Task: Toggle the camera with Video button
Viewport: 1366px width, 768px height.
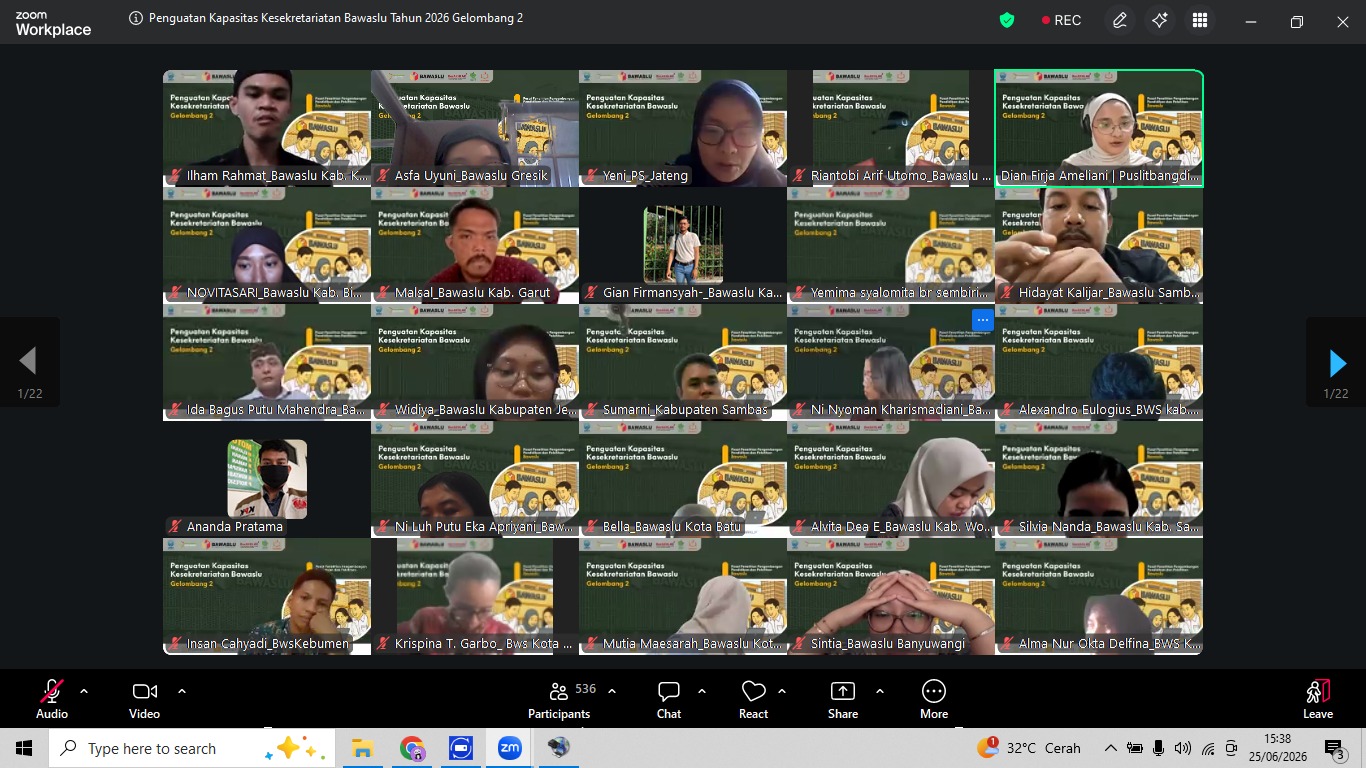Action: 144,699
